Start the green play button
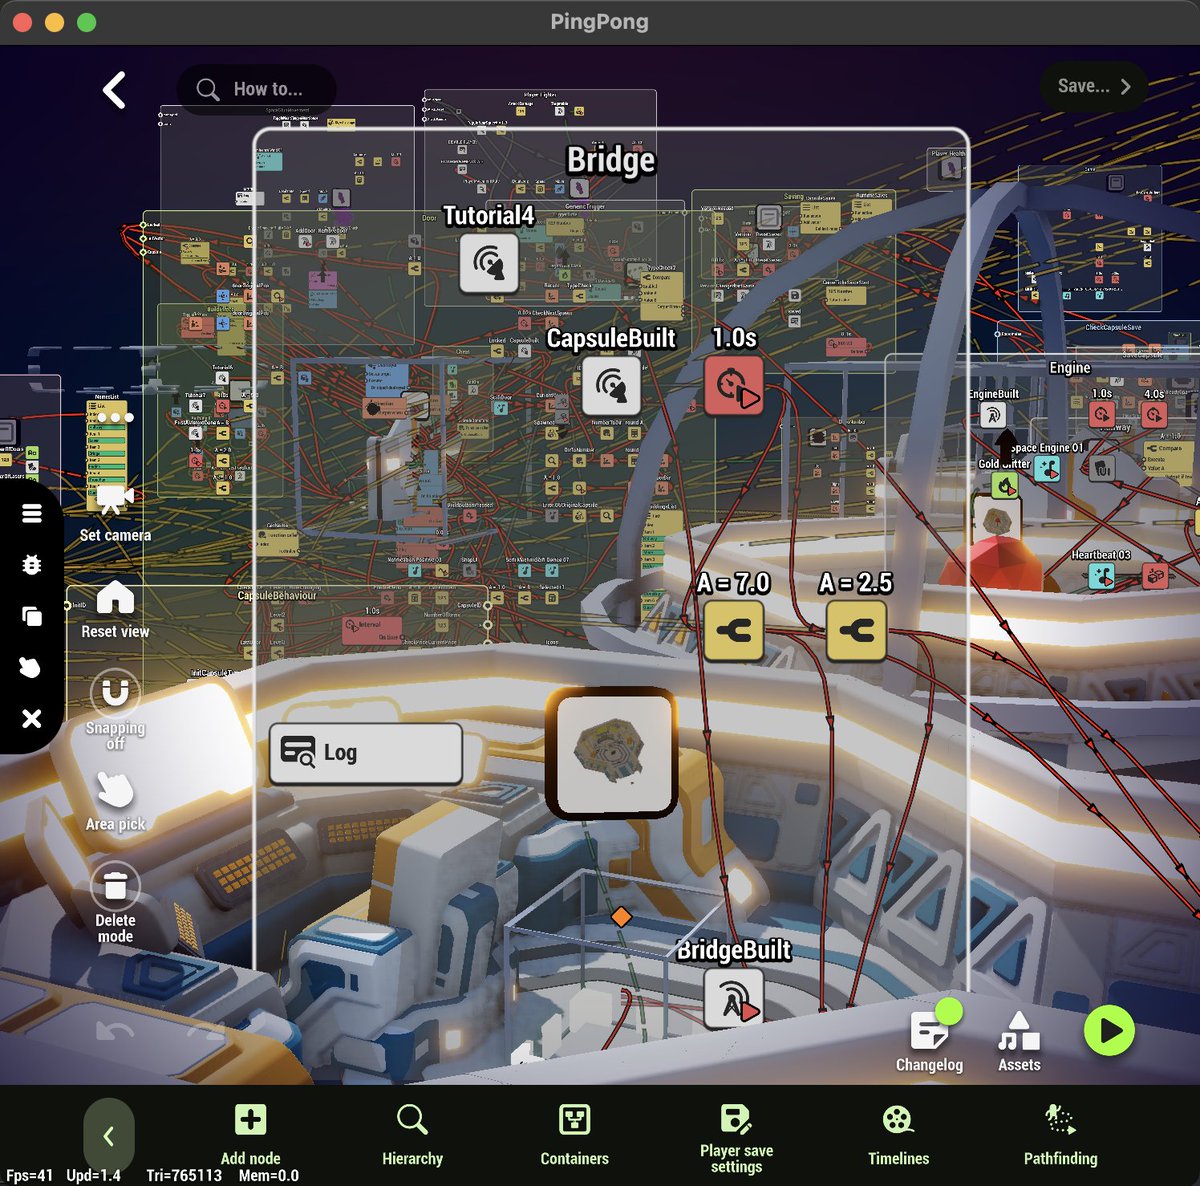This screenshot has width=1200, height=1186. point(1109,1030)
